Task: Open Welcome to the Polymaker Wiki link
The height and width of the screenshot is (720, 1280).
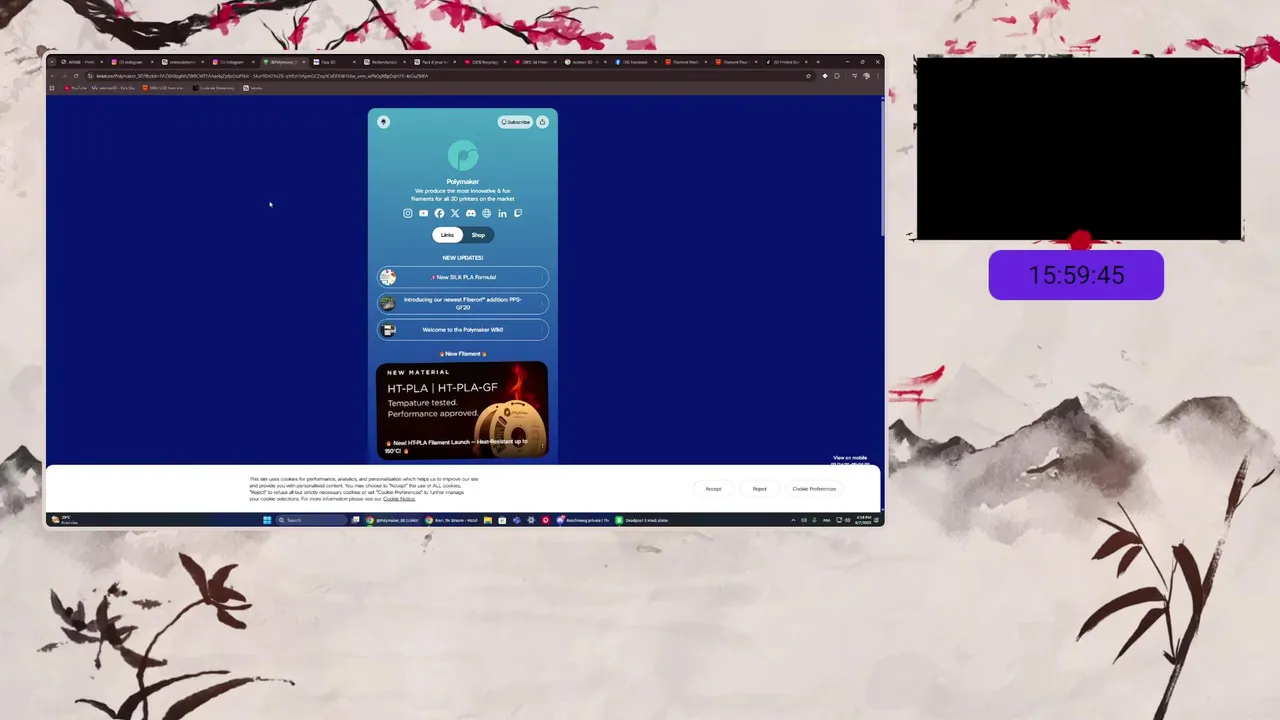Action: (463, 330)
